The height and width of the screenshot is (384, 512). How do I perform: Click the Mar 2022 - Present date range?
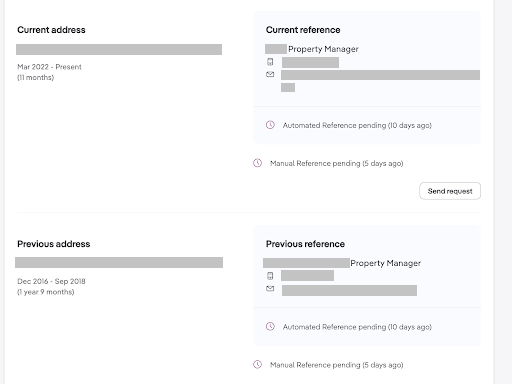(x=49, y=67)
